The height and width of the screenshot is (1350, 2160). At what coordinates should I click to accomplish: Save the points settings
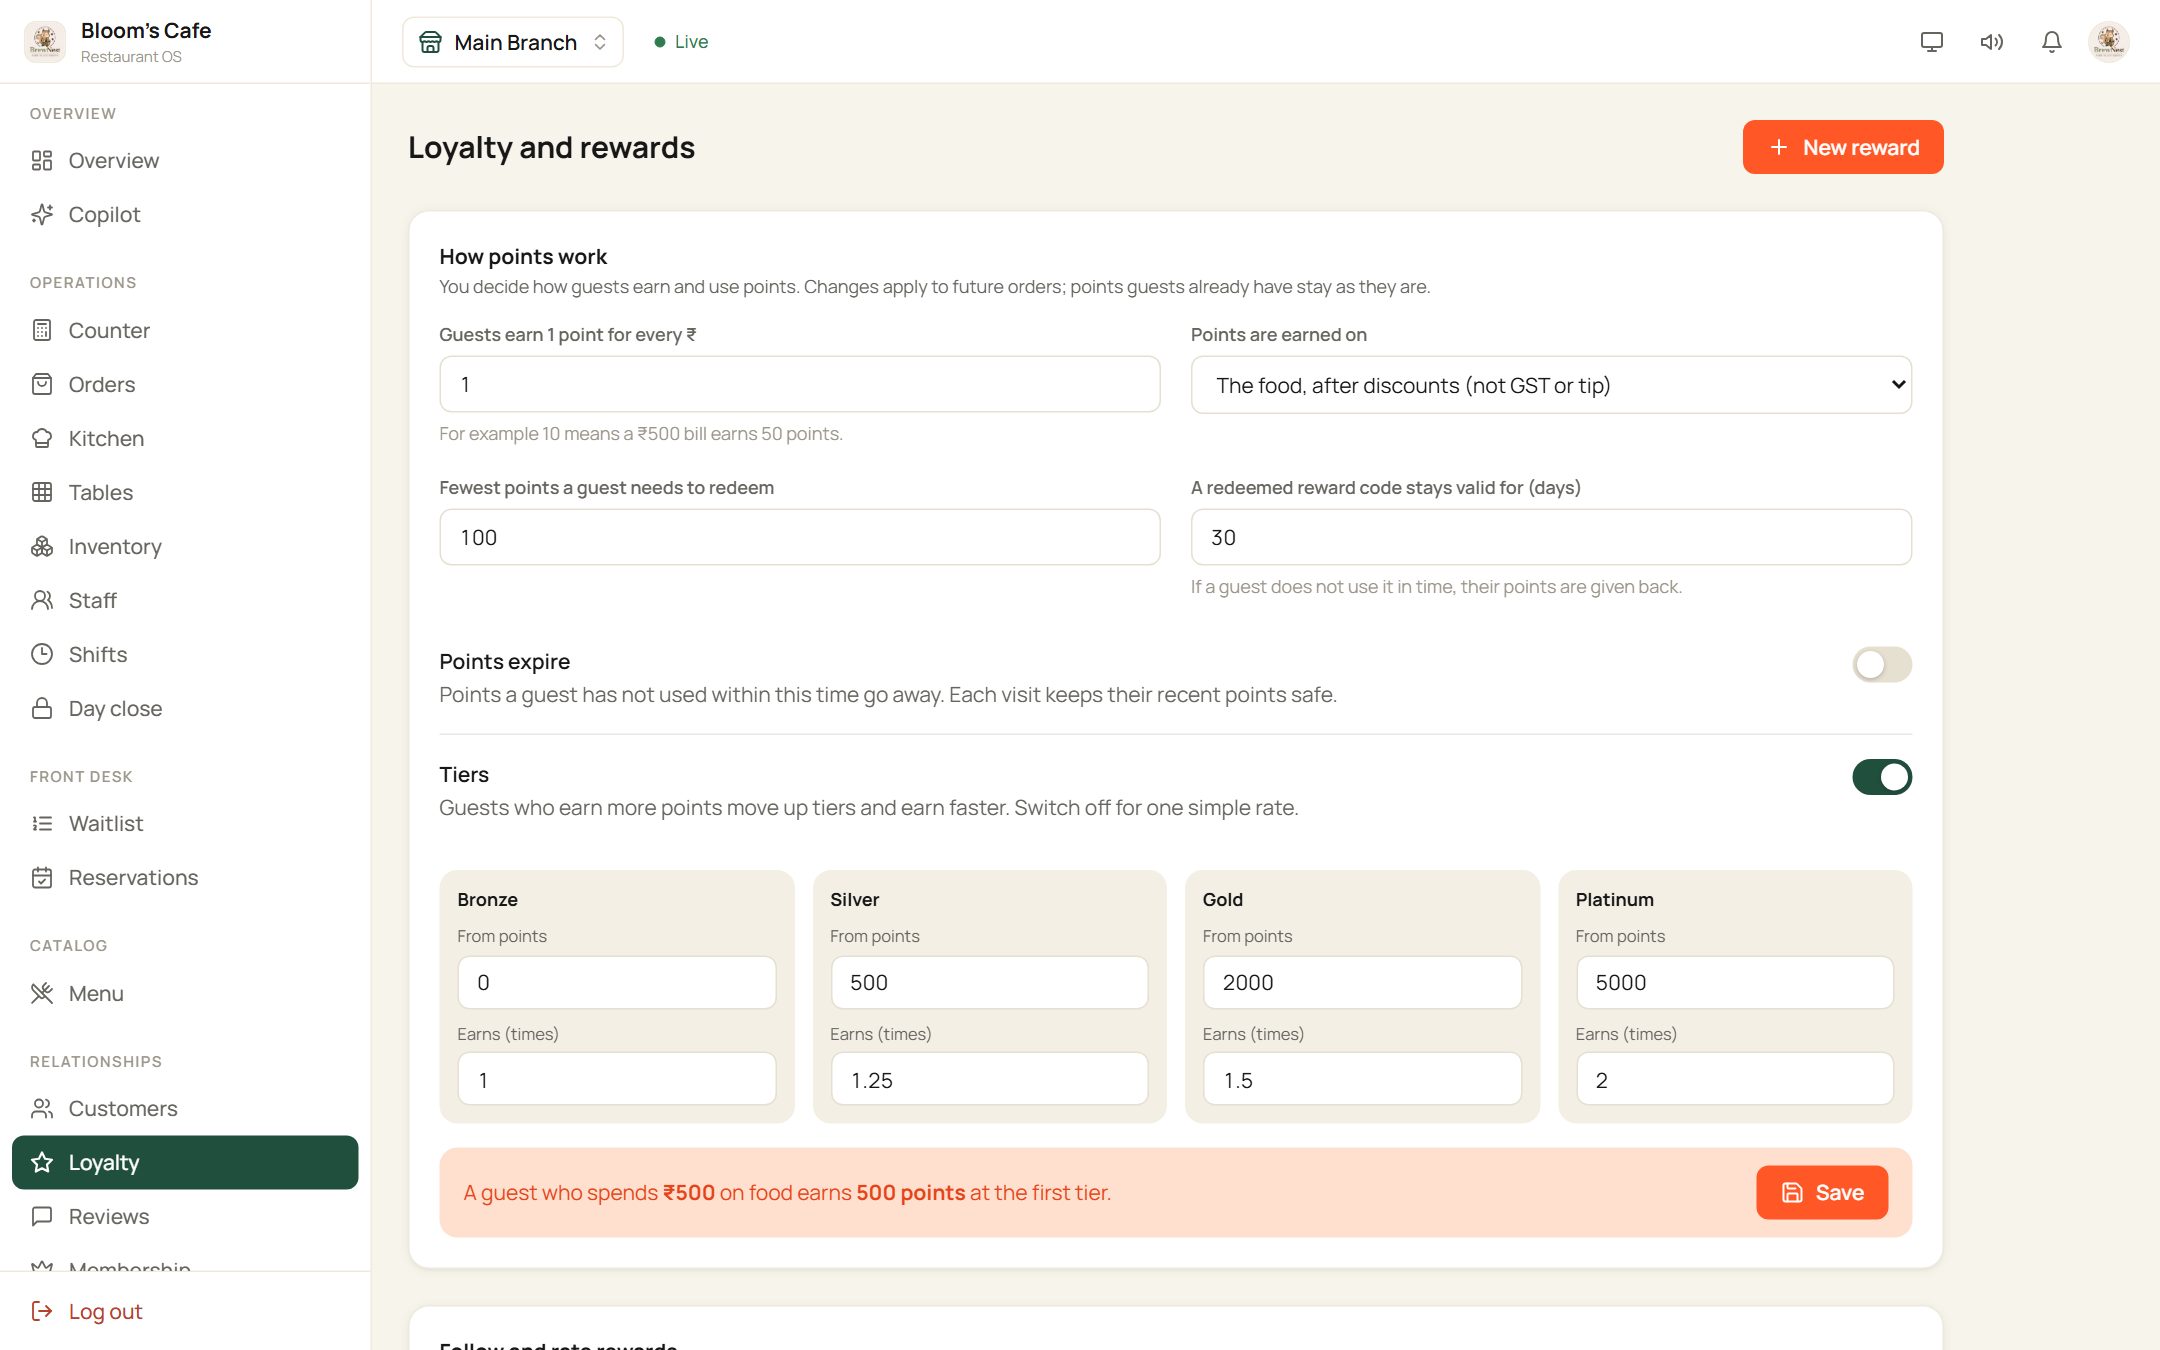coord(1822,1193)
